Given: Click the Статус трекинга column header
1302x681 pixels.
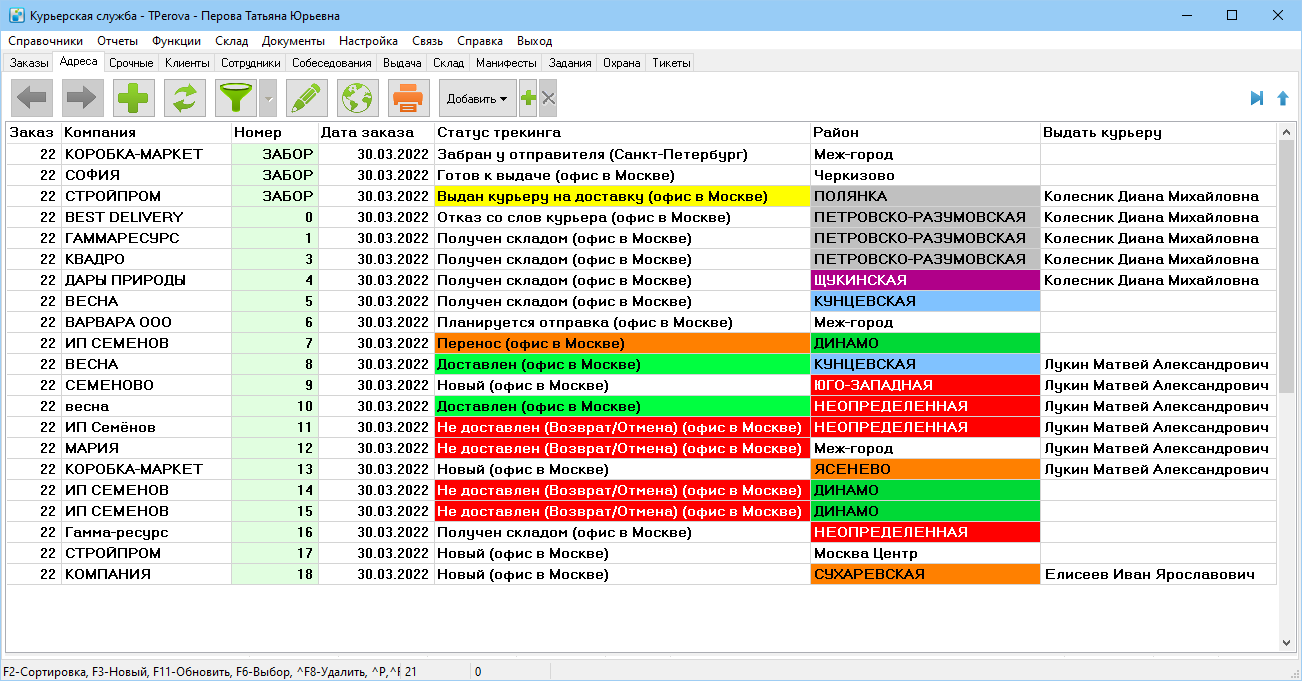Looking at the screenshot, I should click(622, 132).
